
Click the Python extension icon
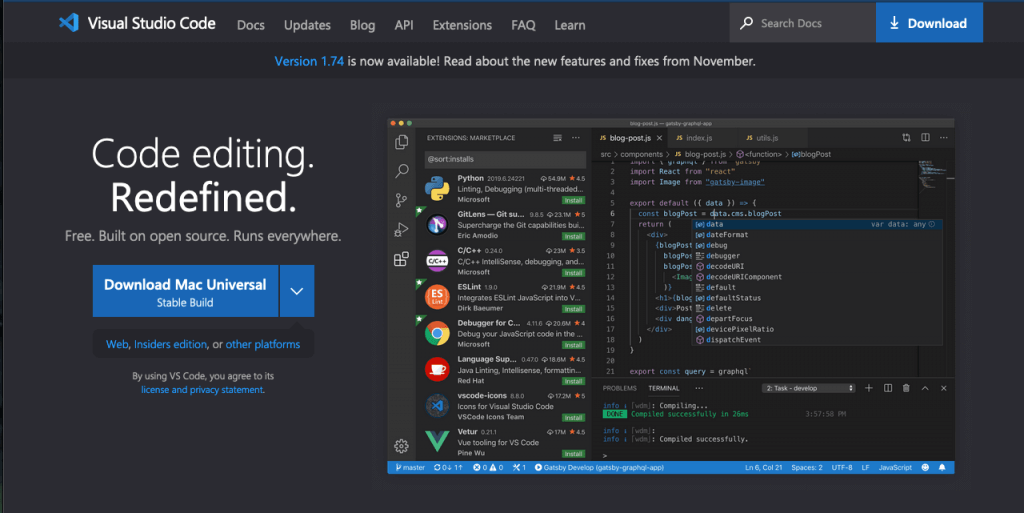437,189
